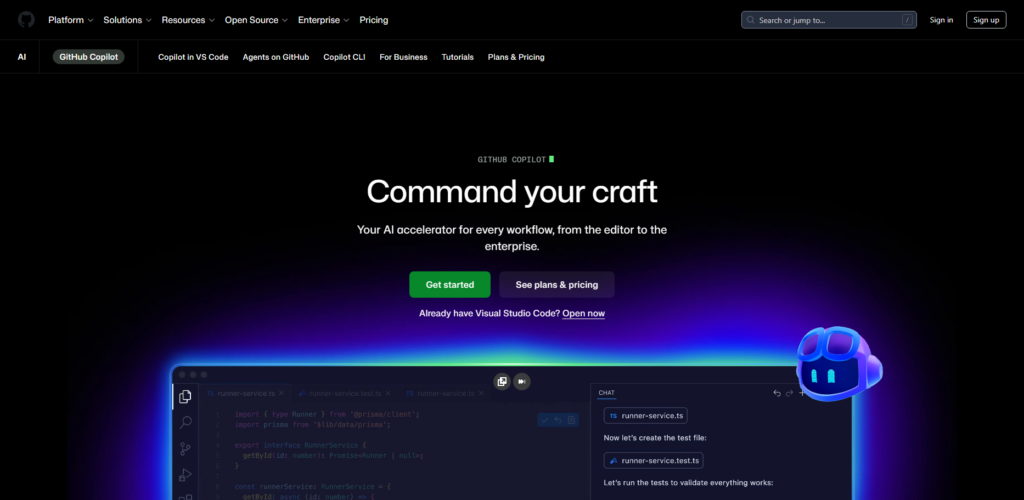The width and height of the screenshot is (1024, 500).
Task: Open the Run and Debug icon in the sidebar
Action: pos(185,475)
